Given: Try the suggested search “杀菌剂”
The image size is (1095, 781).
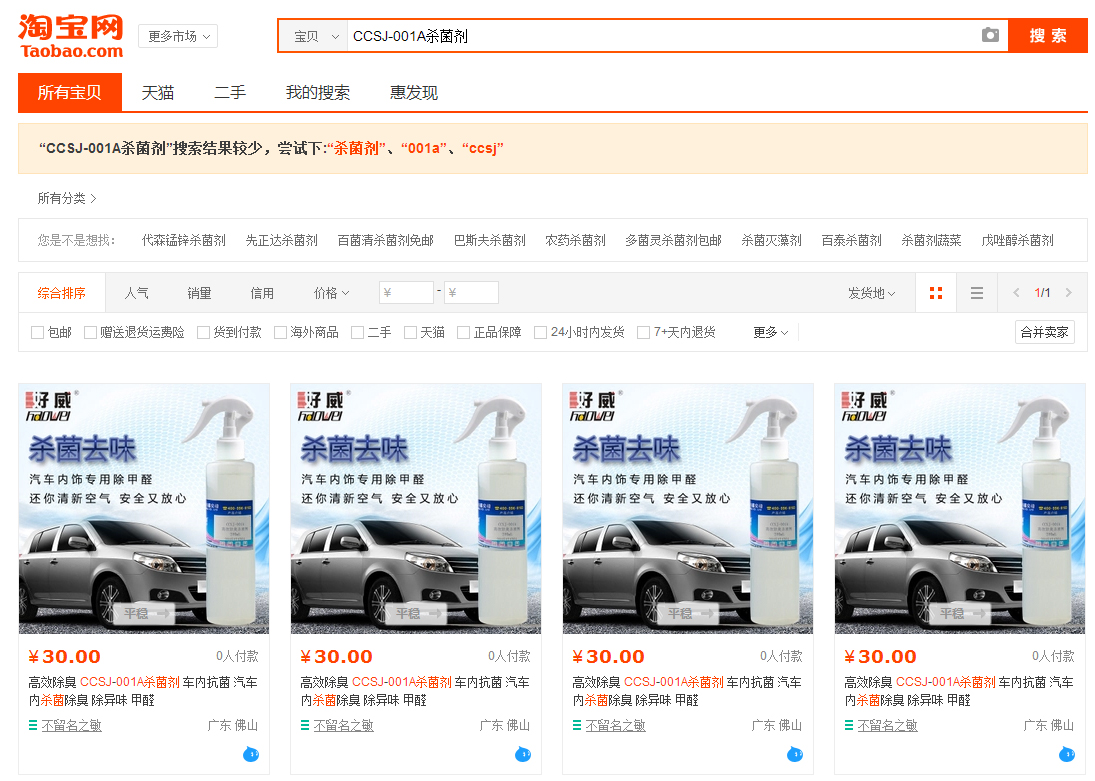Looking at the screenshot, I should [356, 148].
